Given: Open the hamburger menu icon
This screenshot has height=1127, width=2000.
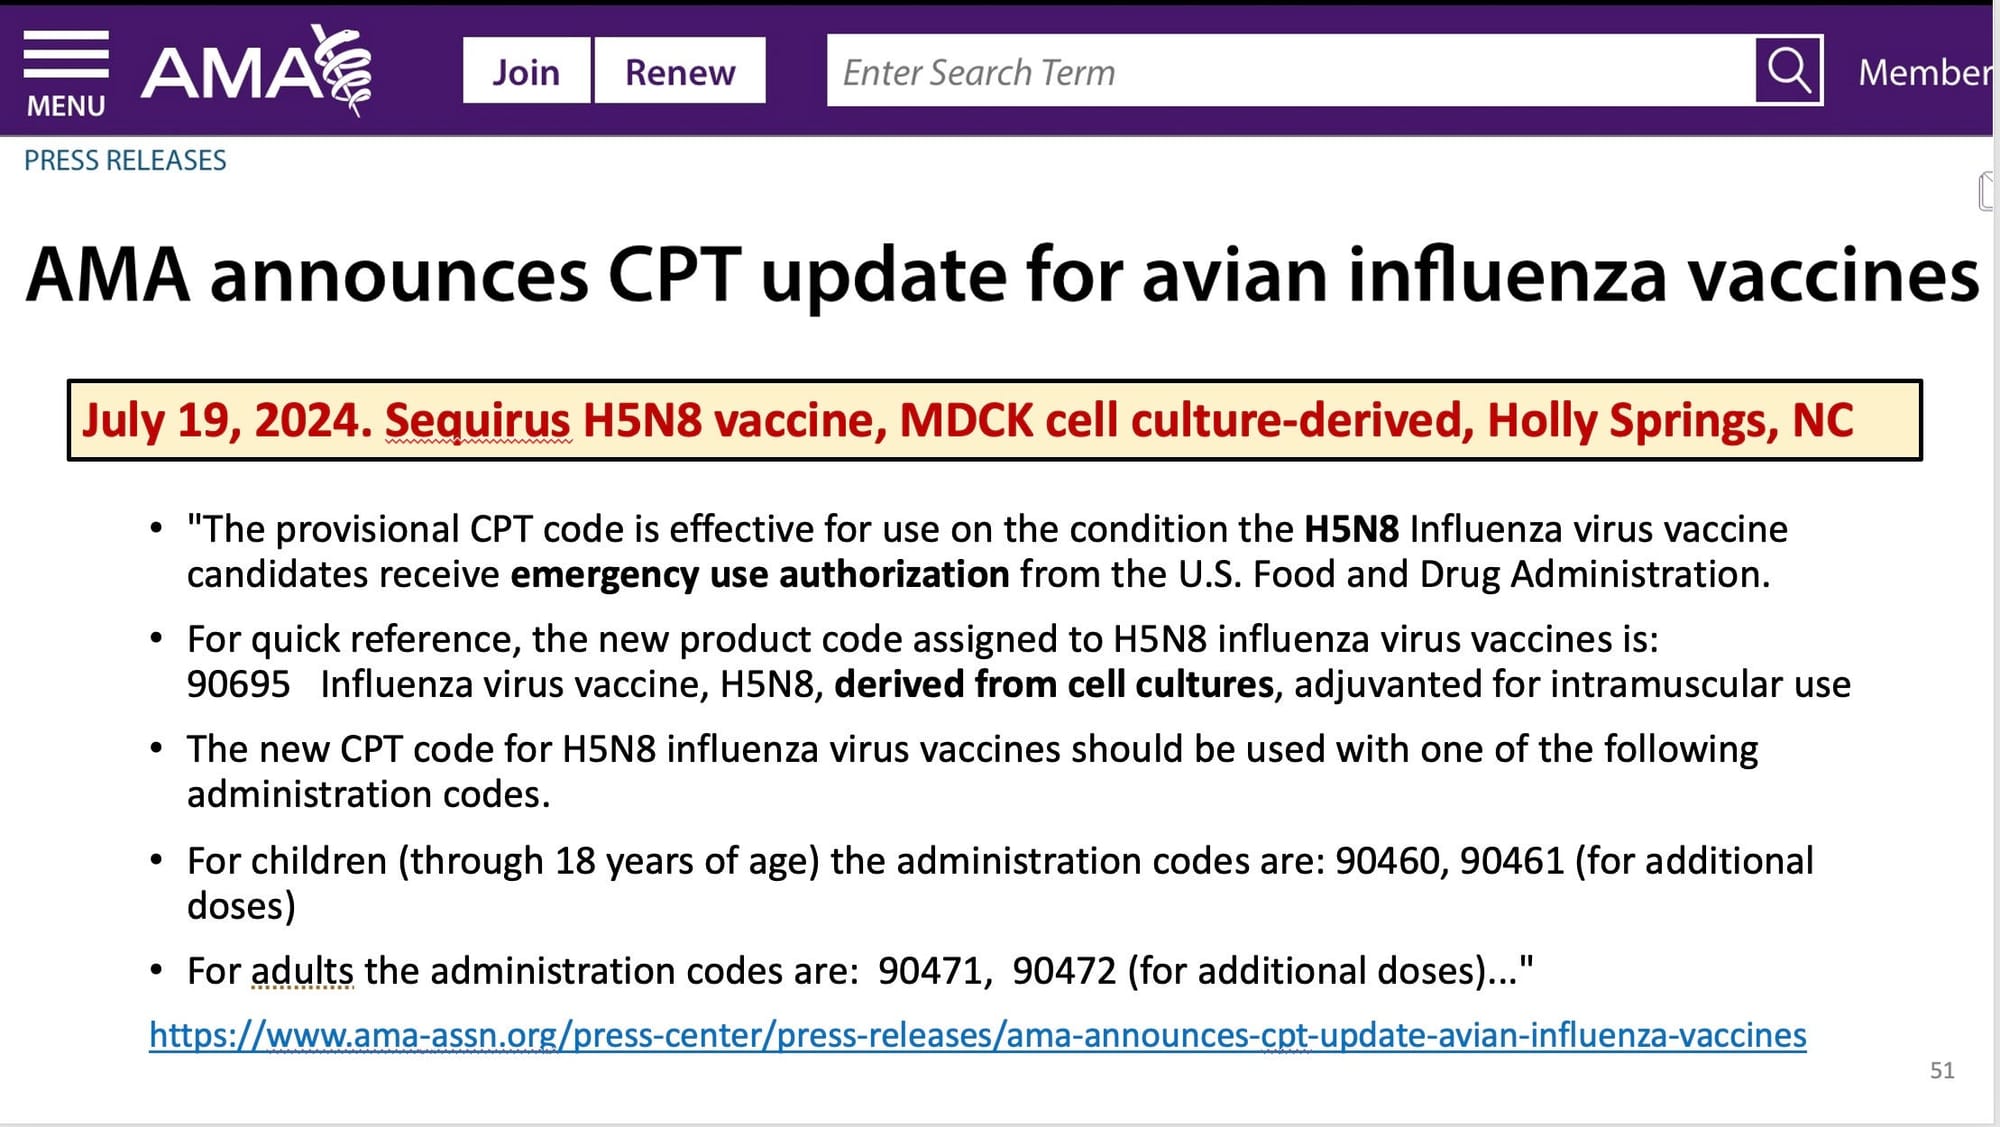Looking at the screenshot, I should click(x=66, y=54).
